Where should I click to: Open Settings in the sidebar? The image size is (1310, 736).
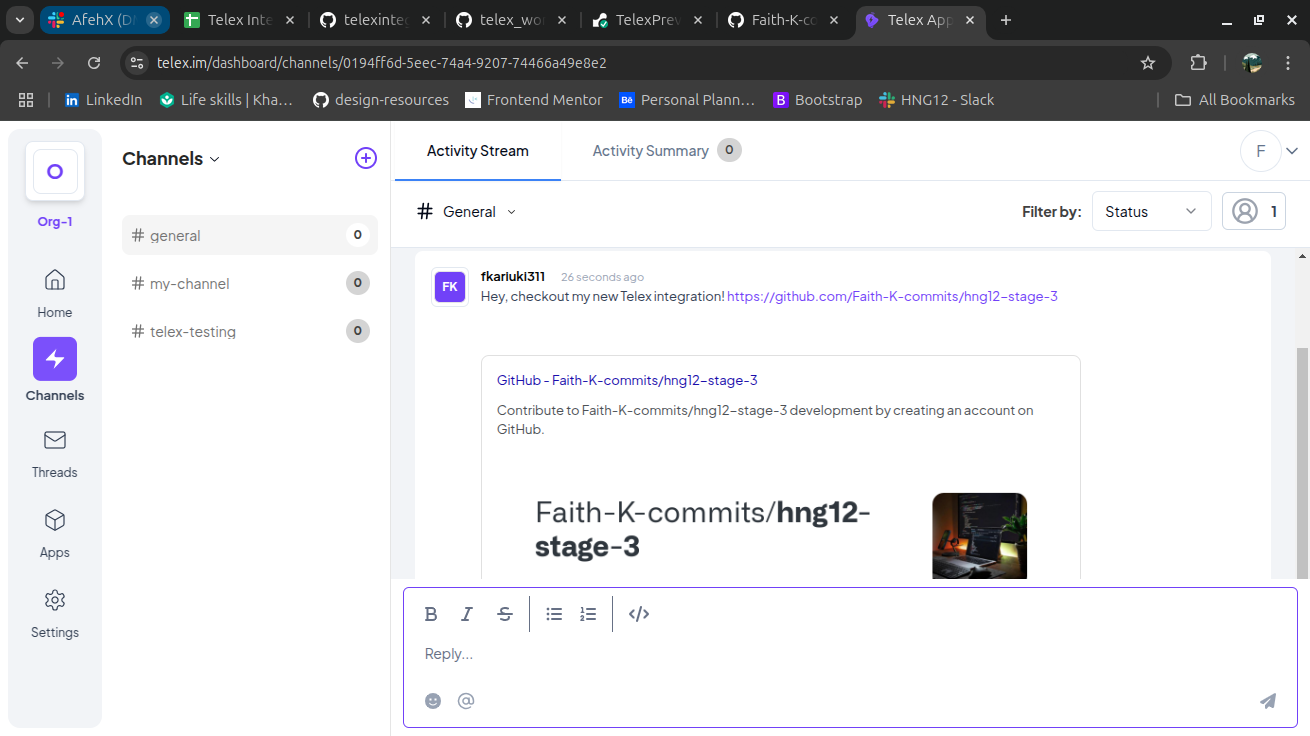pyautogui.click(x=55, y=614)
